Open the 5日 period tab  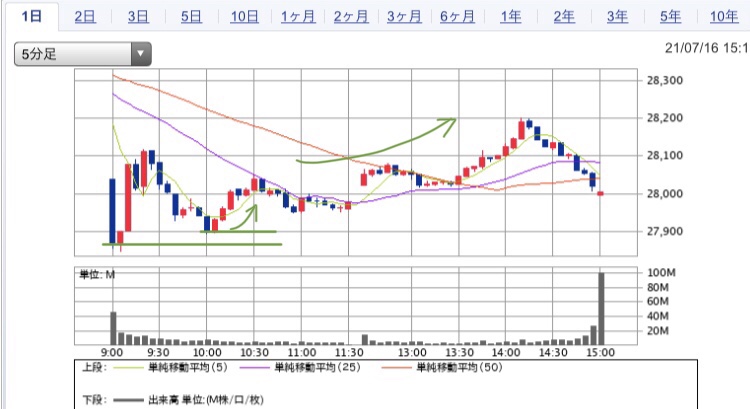point(191,17)
